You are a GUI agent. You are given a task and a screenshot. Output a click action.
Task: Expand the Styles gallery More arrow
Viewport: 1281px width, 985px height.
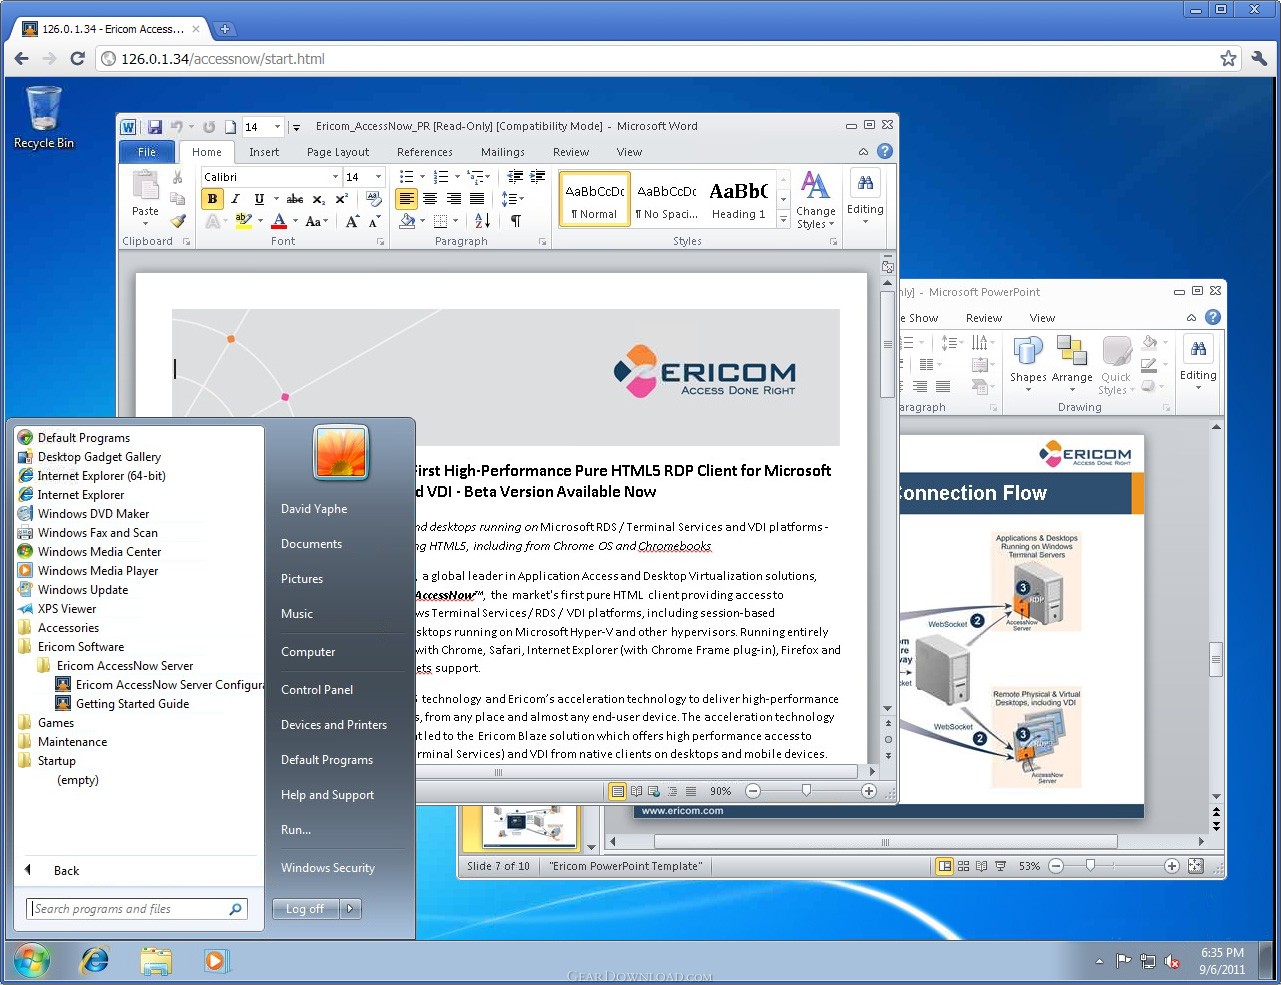click(x=783, y=217)
